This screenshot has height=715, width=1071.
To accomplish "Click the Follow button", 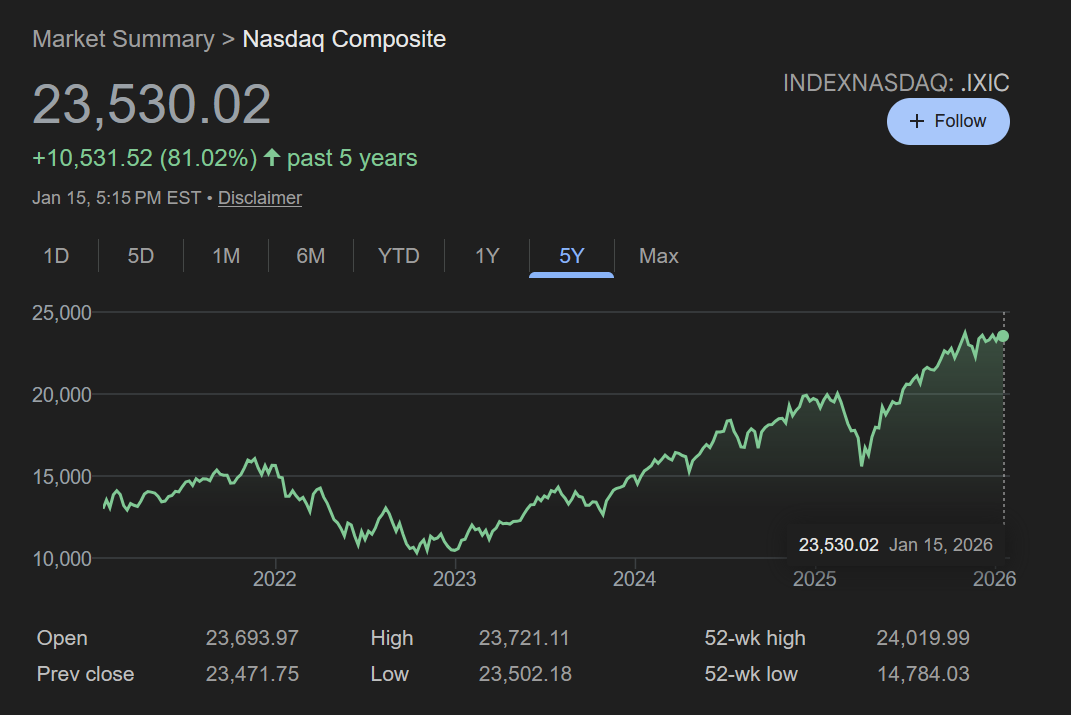I will [x=947, y=121].
